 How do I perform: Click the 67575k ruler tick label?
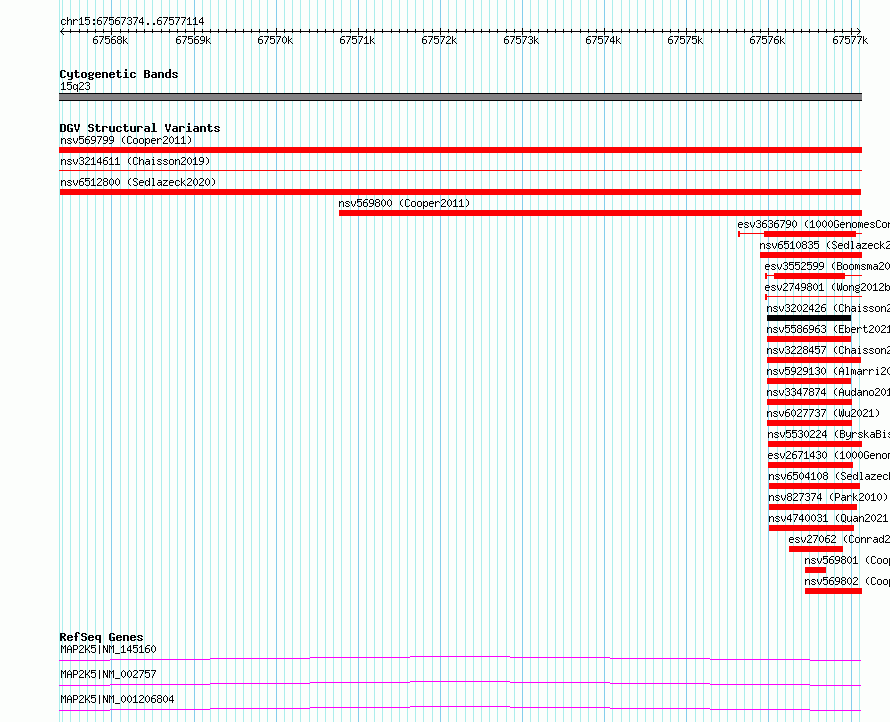tap(685, 40)
